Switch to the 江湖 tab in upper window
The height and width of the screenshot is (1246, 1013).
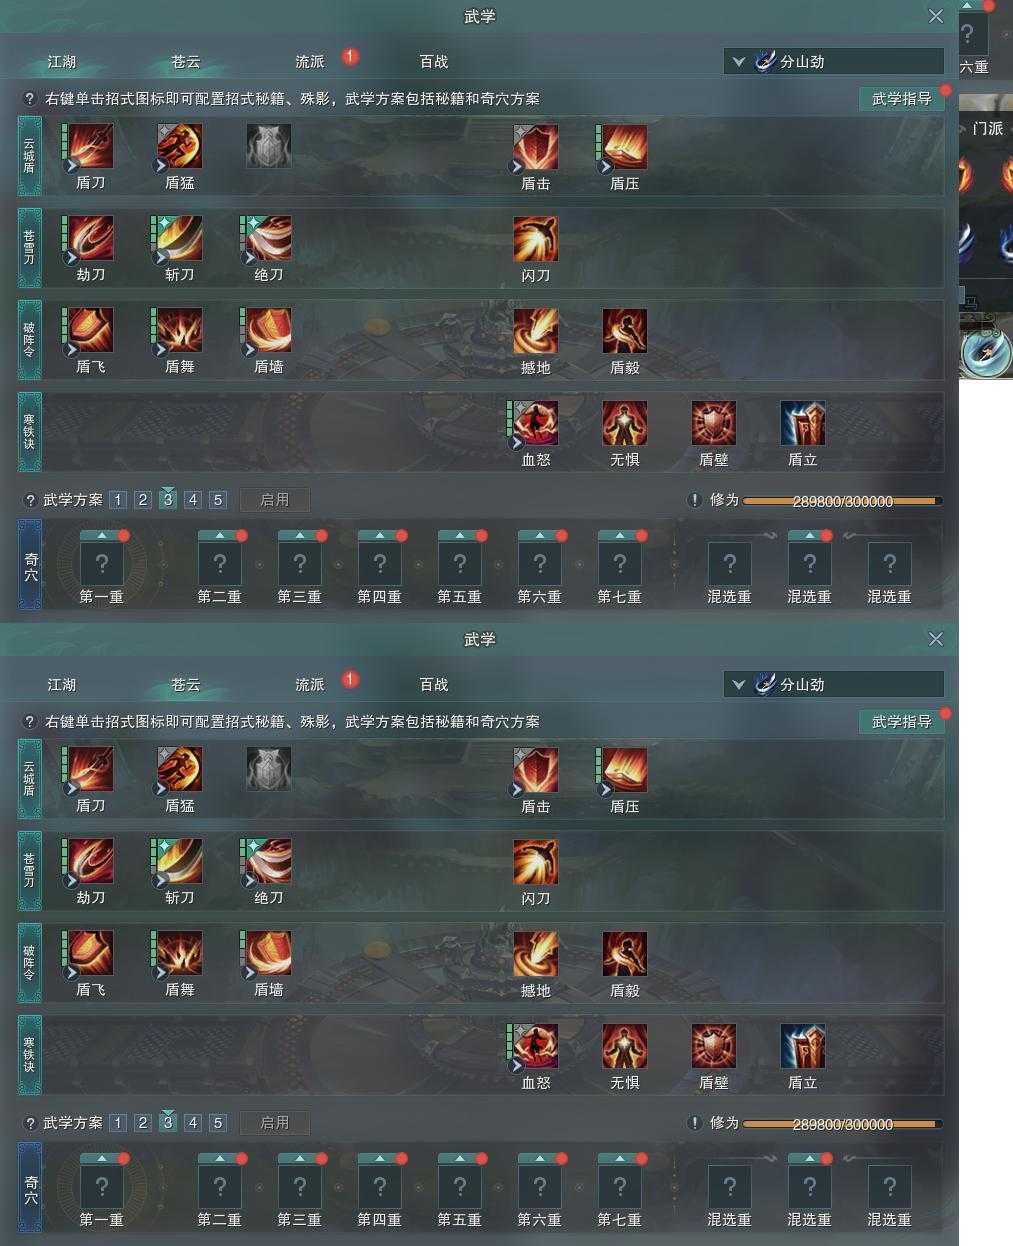click(x=62, y=61)
